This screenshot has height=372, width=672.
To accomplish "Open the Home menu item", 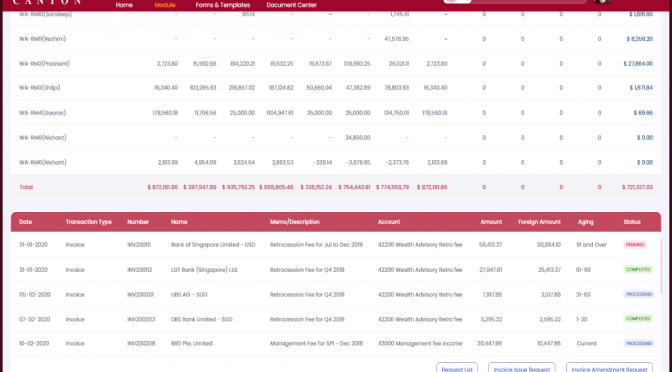I will [124, 5].
